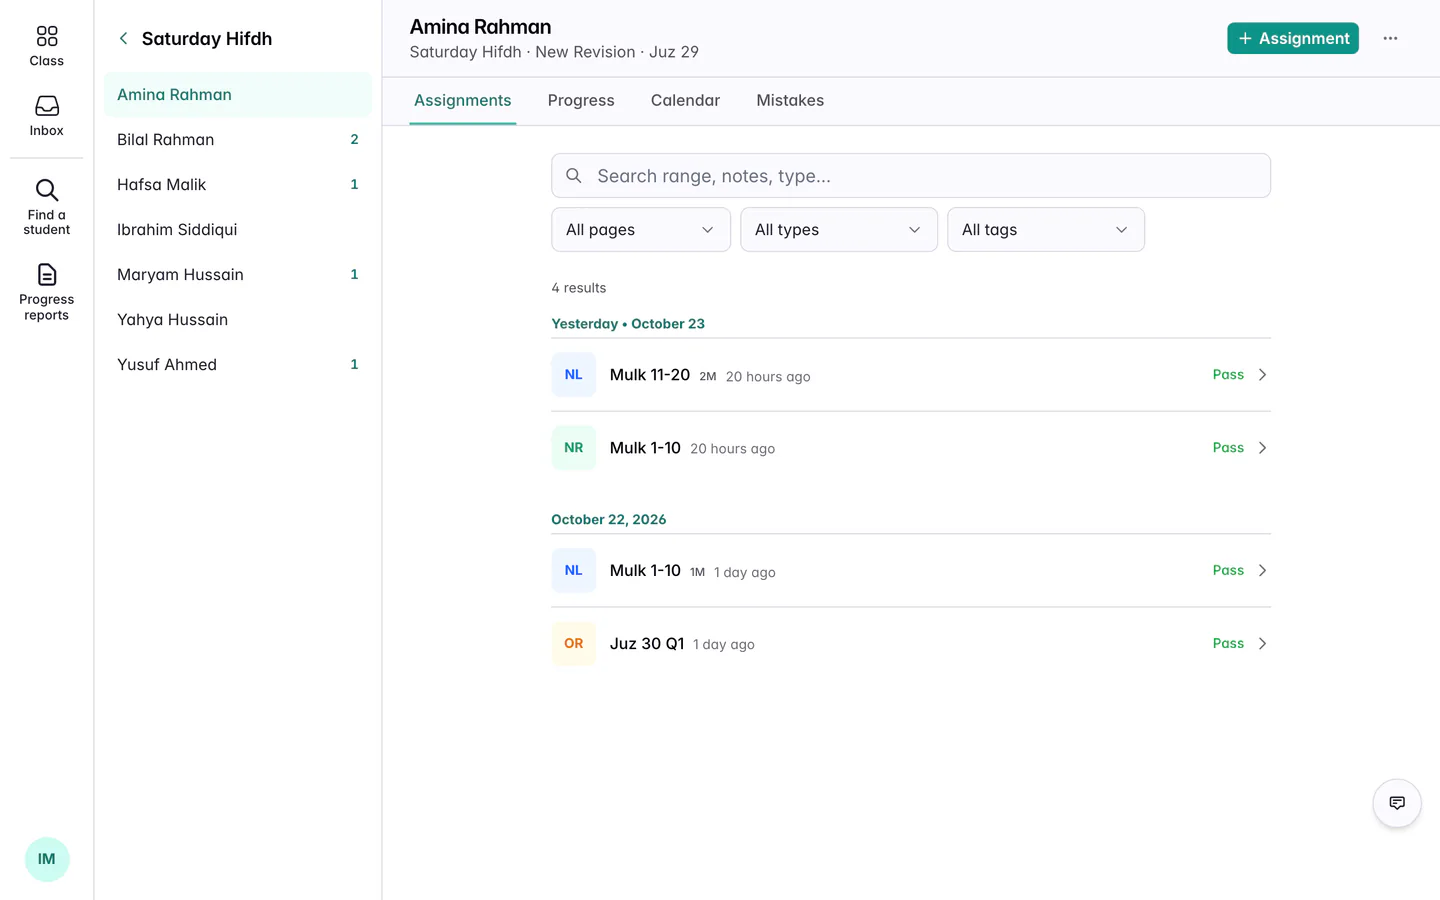
Task: Open the Class grid icon
Action: [x=46, y=37]
